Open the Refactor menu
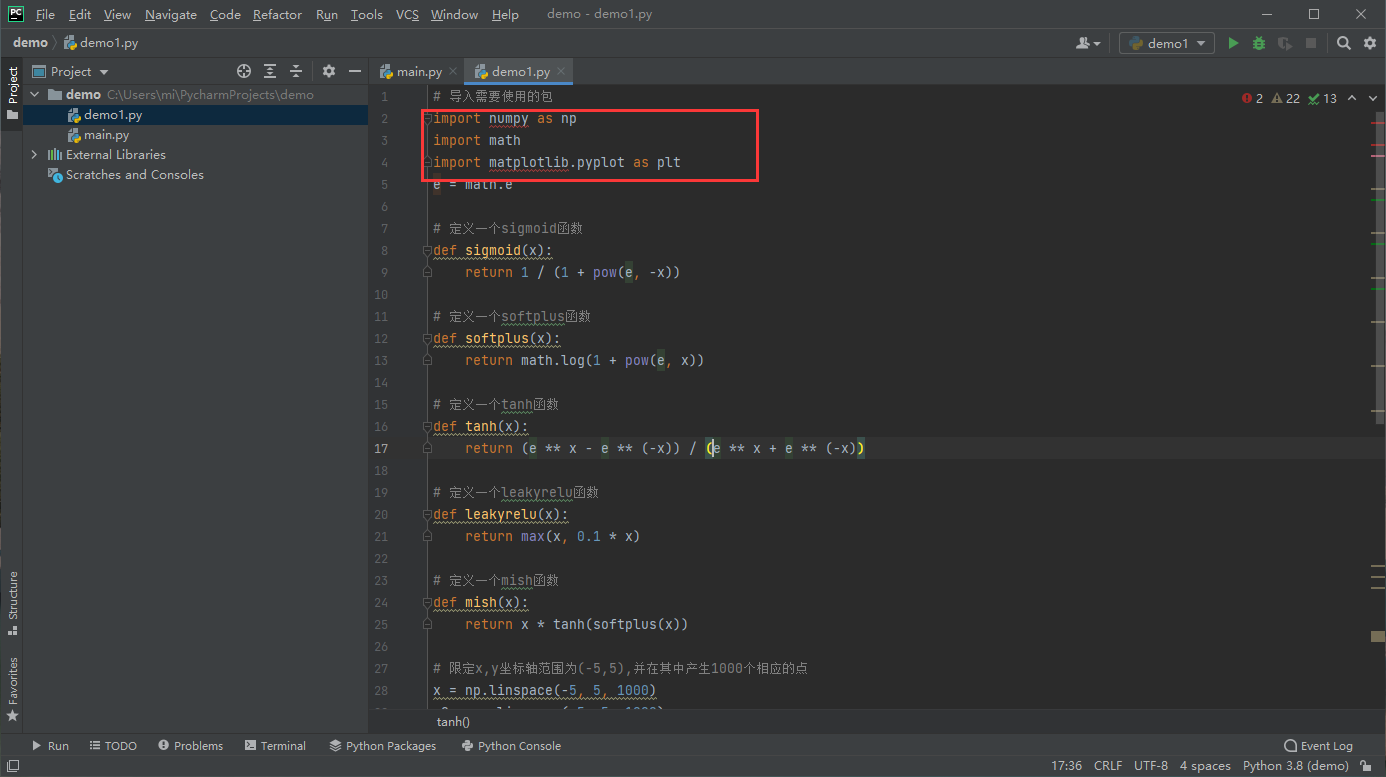 (277, 15)
